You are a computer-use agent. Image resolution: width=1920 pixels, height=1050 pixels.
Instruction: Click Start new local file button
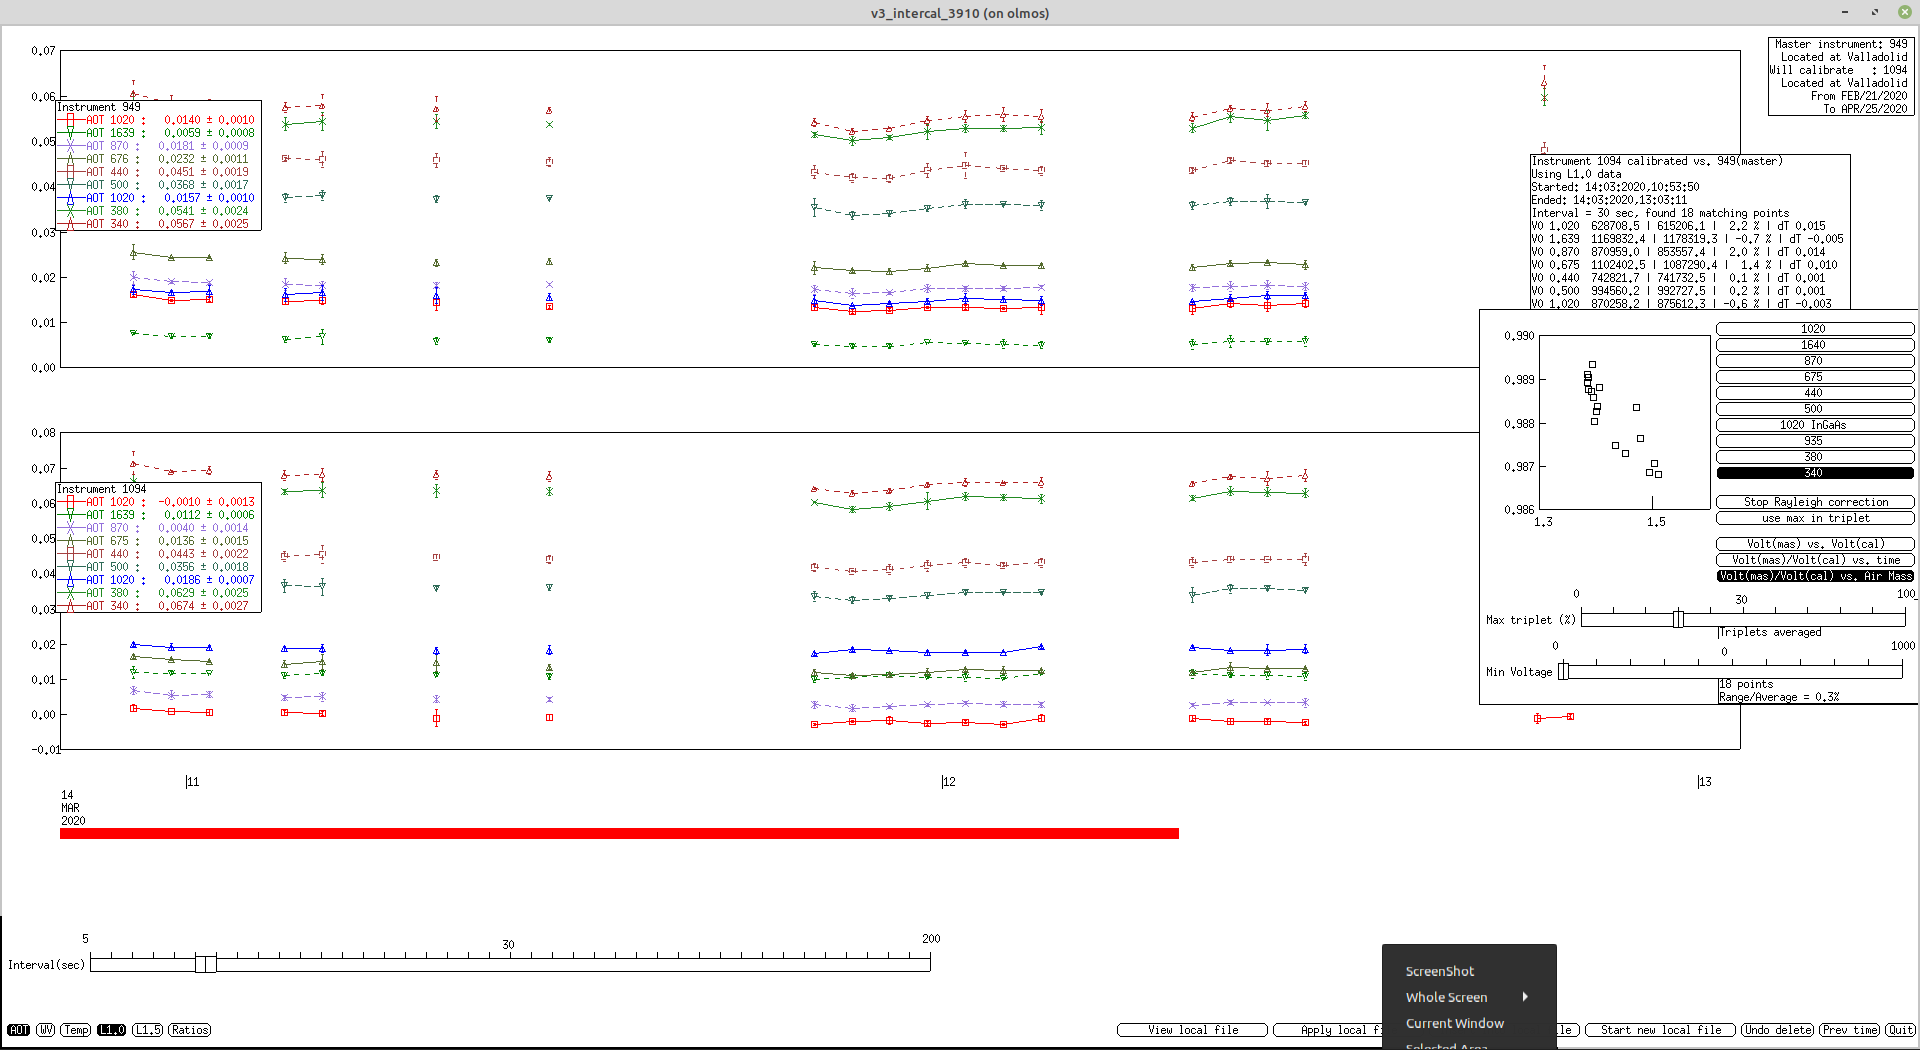tap(1660, 1030)
